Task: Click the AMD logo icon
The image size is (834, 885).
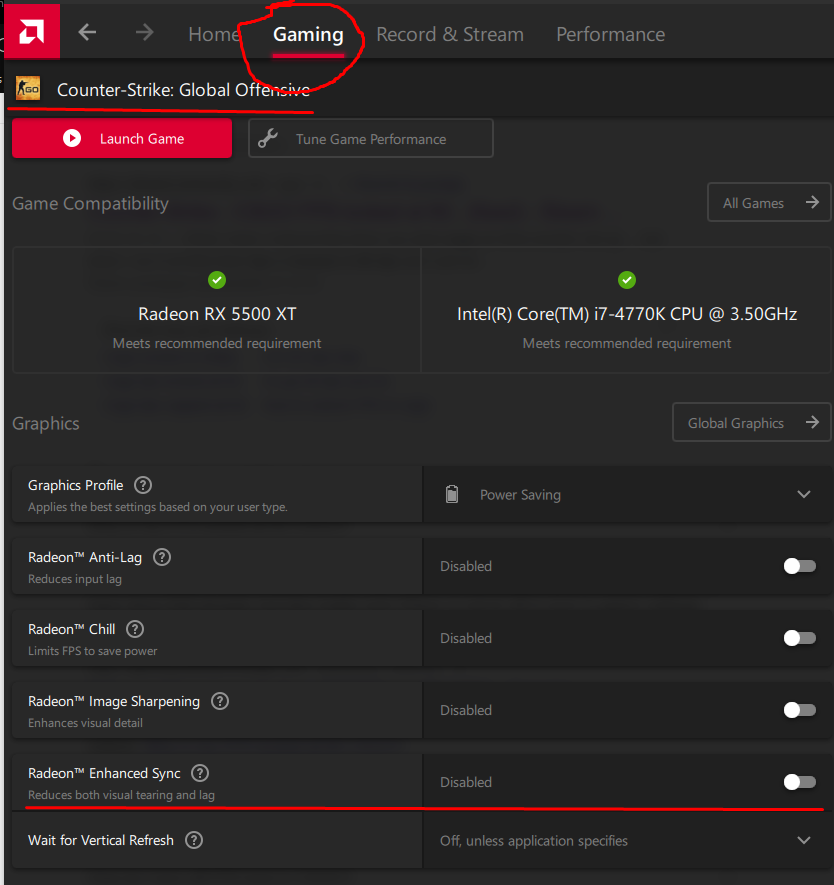Action: 32,31
